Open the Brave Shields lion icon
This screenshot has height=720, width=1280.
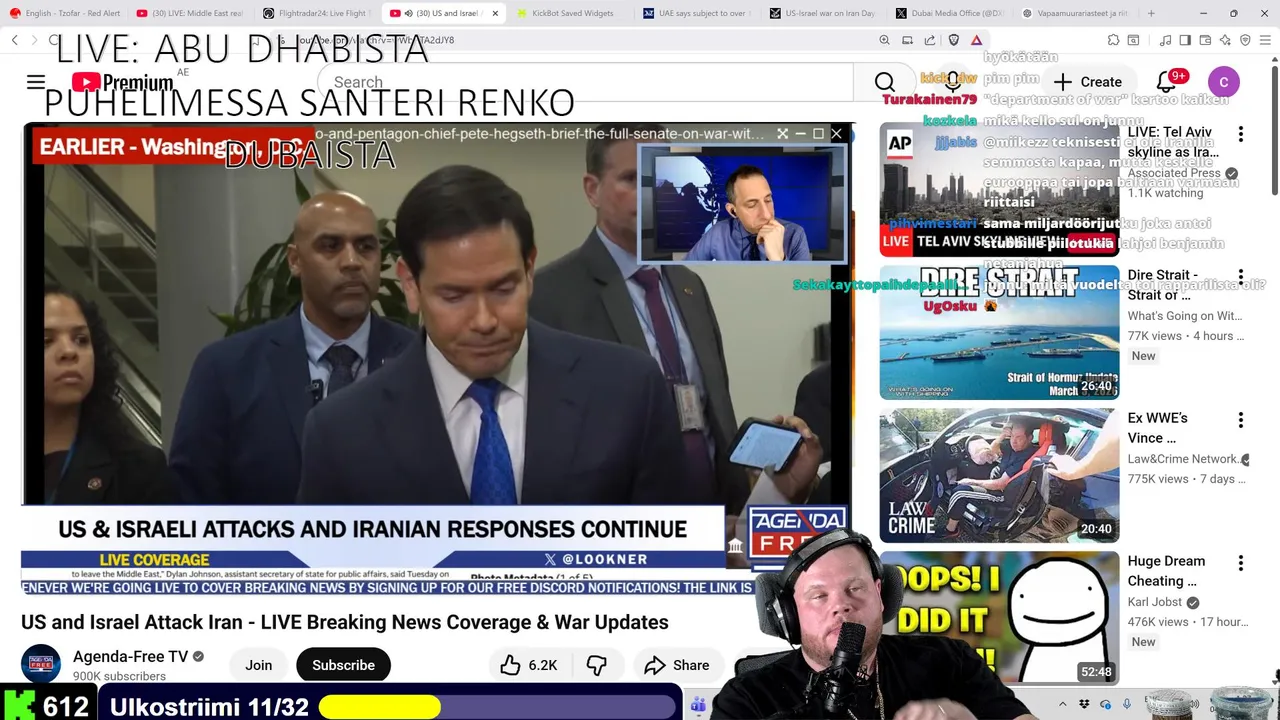coord(953,40)
